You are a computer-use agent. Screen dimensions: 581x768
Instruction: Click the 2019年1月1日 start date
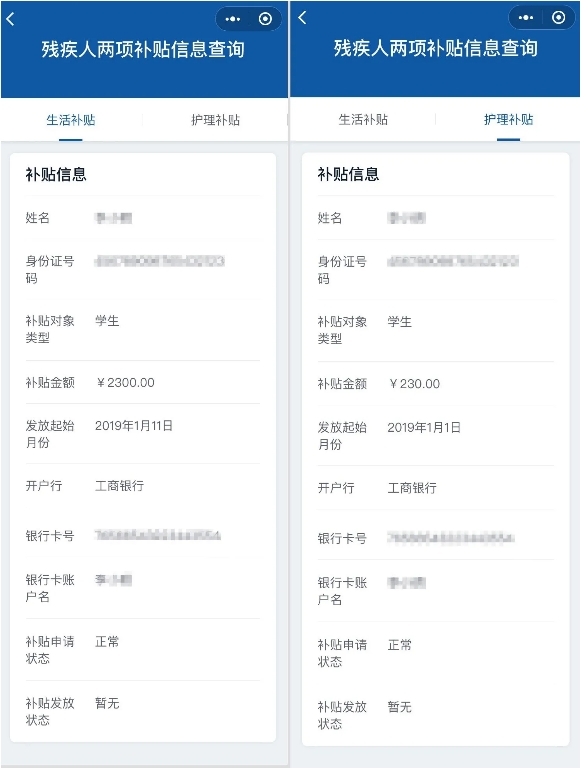pyautogui.click(x=424, y=428)
